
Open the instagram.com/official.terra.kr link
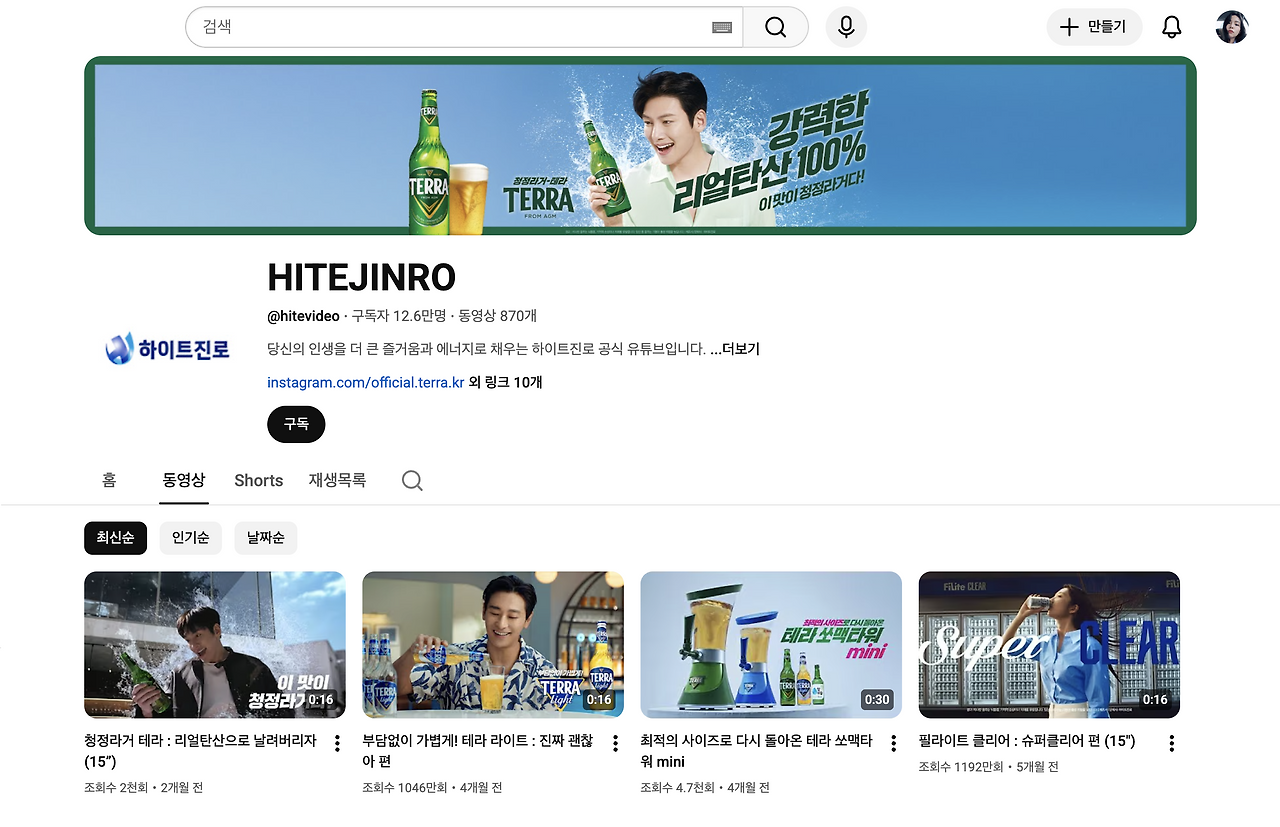pos(366,382)
